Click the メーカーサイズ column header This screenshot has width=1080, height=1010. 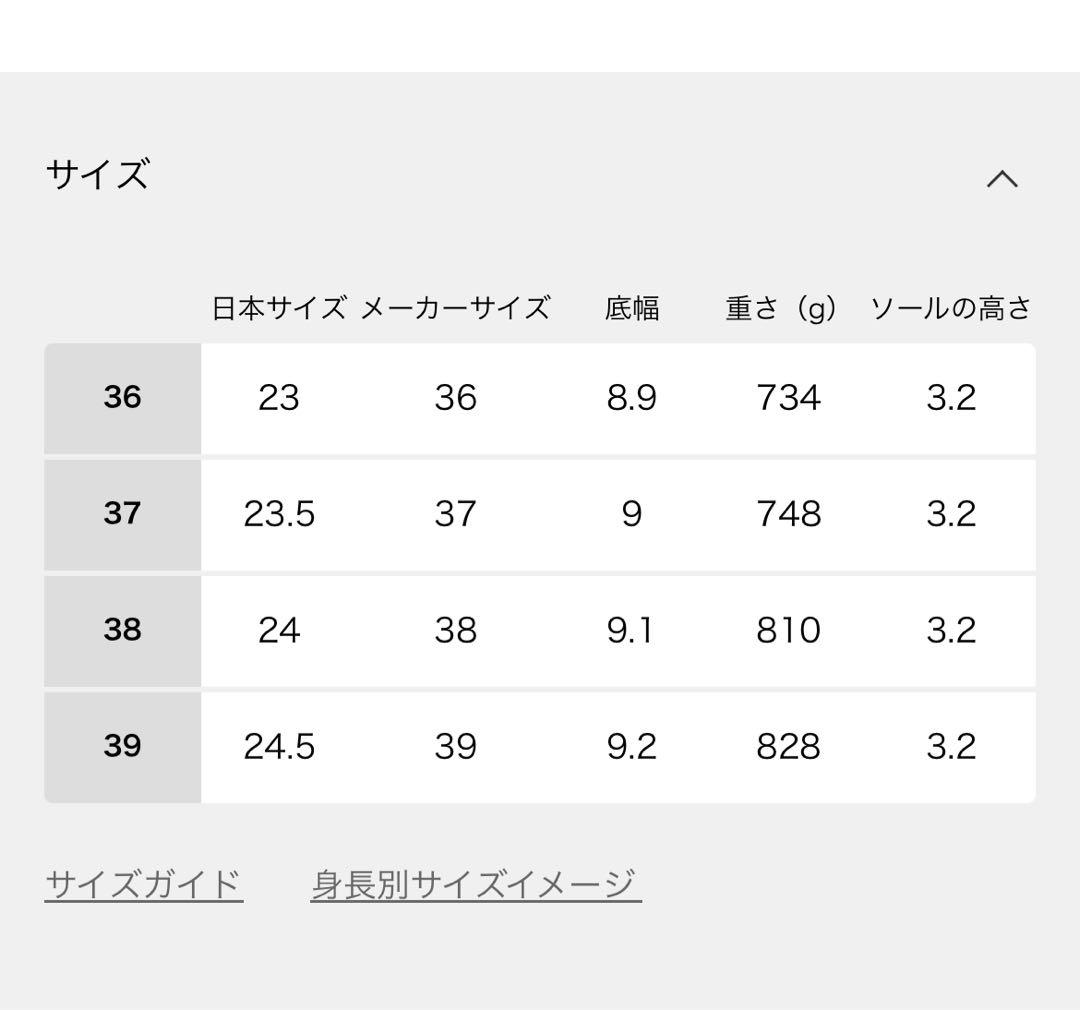457,308
